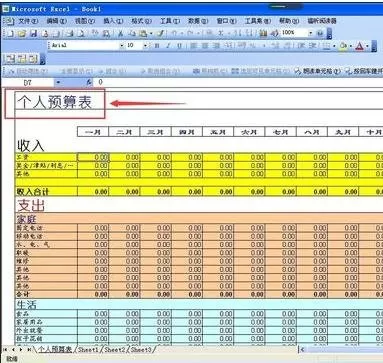383x363 pixels.
Task: Switch to the Sheet1 tab
Action: [88, 349]
